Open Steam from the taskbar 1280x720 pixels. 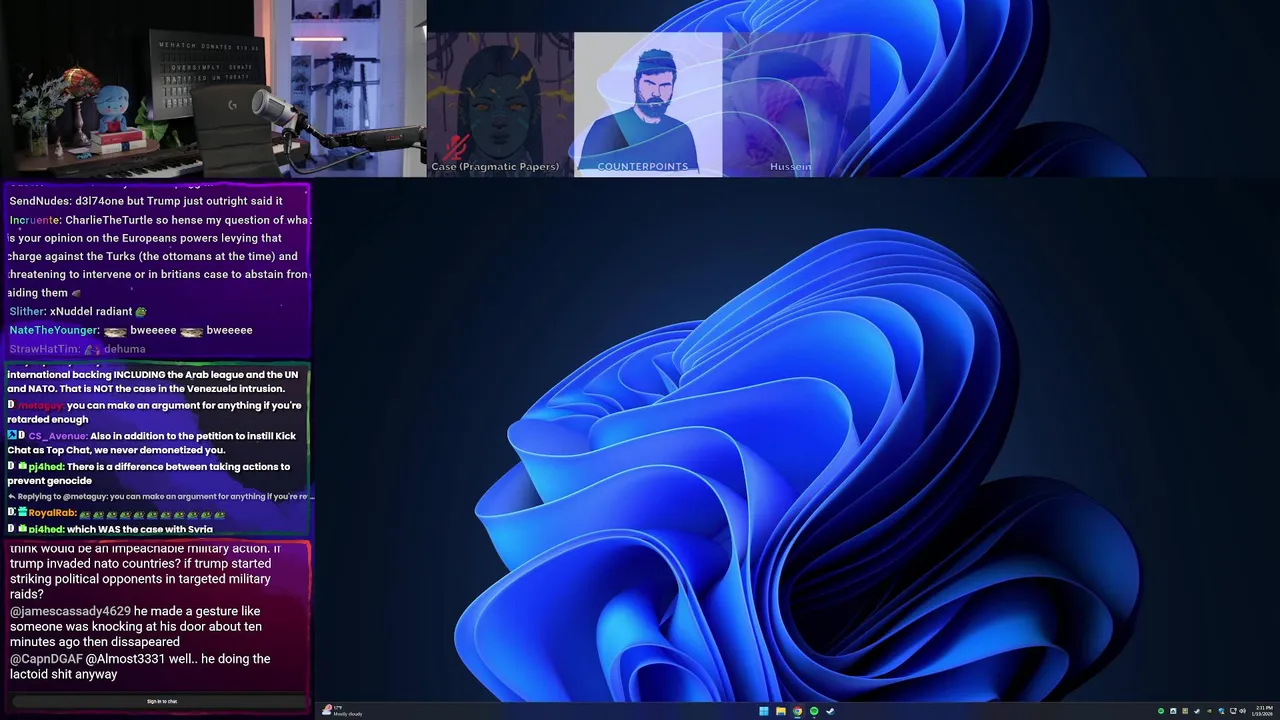pos(830,712)
